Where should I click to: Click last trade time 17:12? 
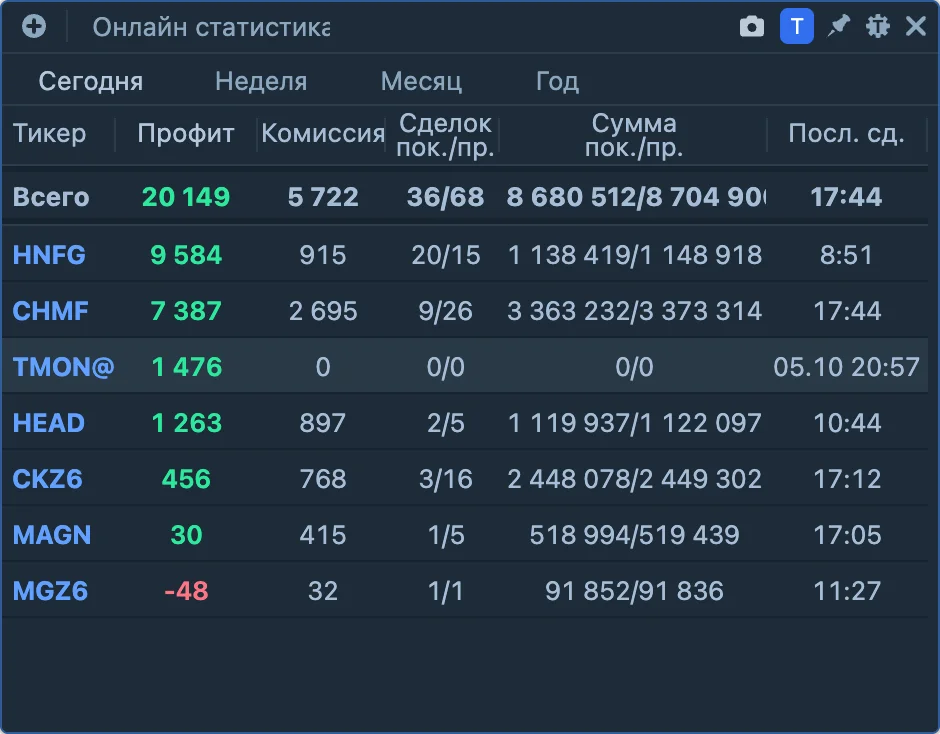846,479
